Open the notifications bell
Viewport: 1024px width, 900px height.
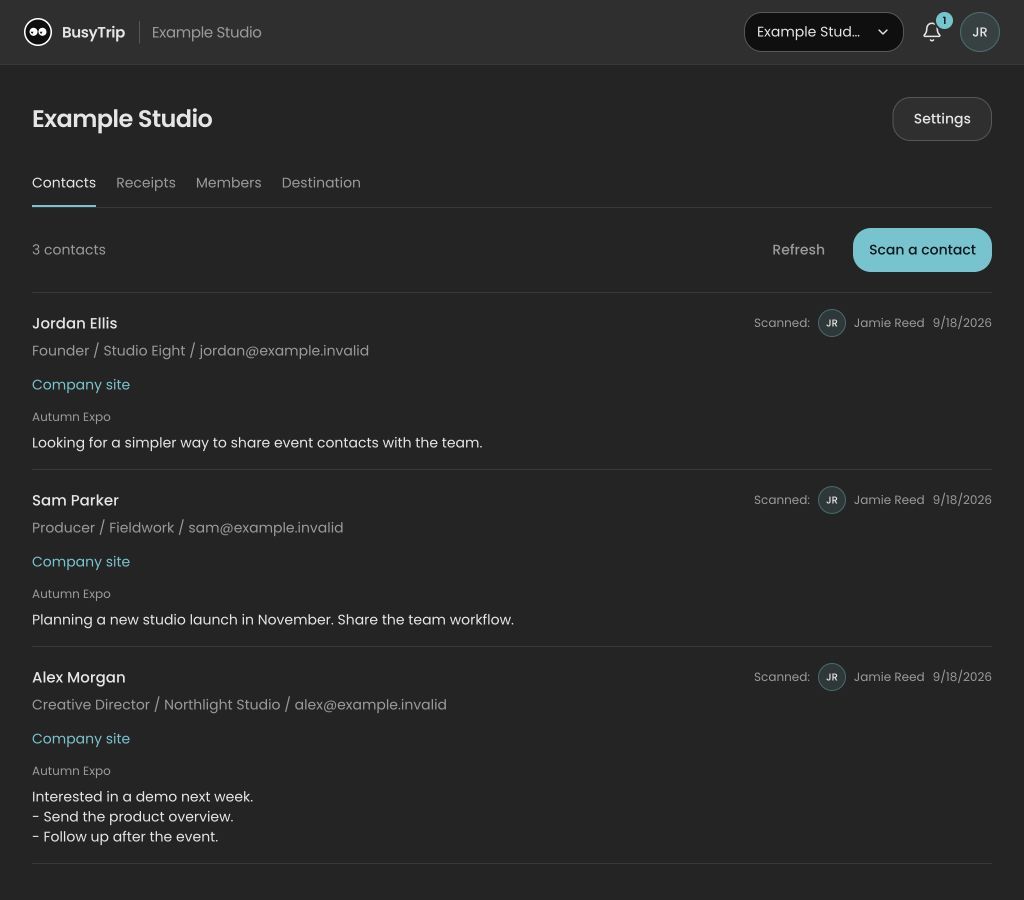pos(932,32)
